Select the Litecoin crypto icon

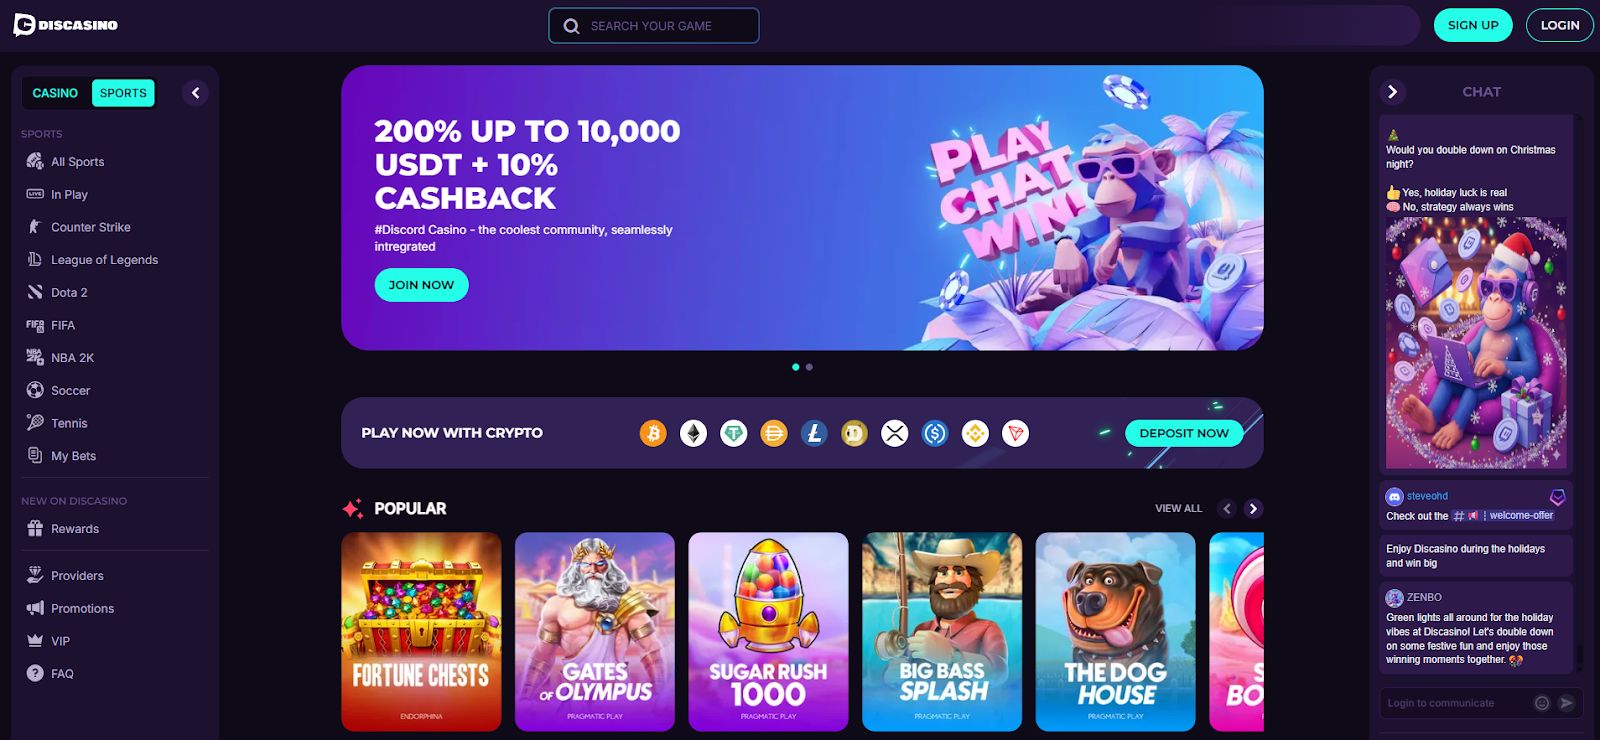[814, 433]
